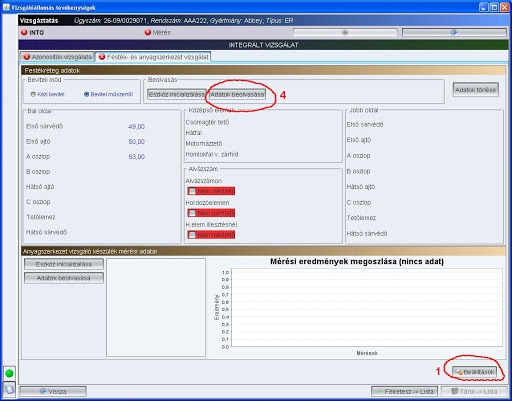Viewport: 512px width, 401px height.
Task: Switch to Azonosítók vizsgálata tab
Action: click(57, 57)
